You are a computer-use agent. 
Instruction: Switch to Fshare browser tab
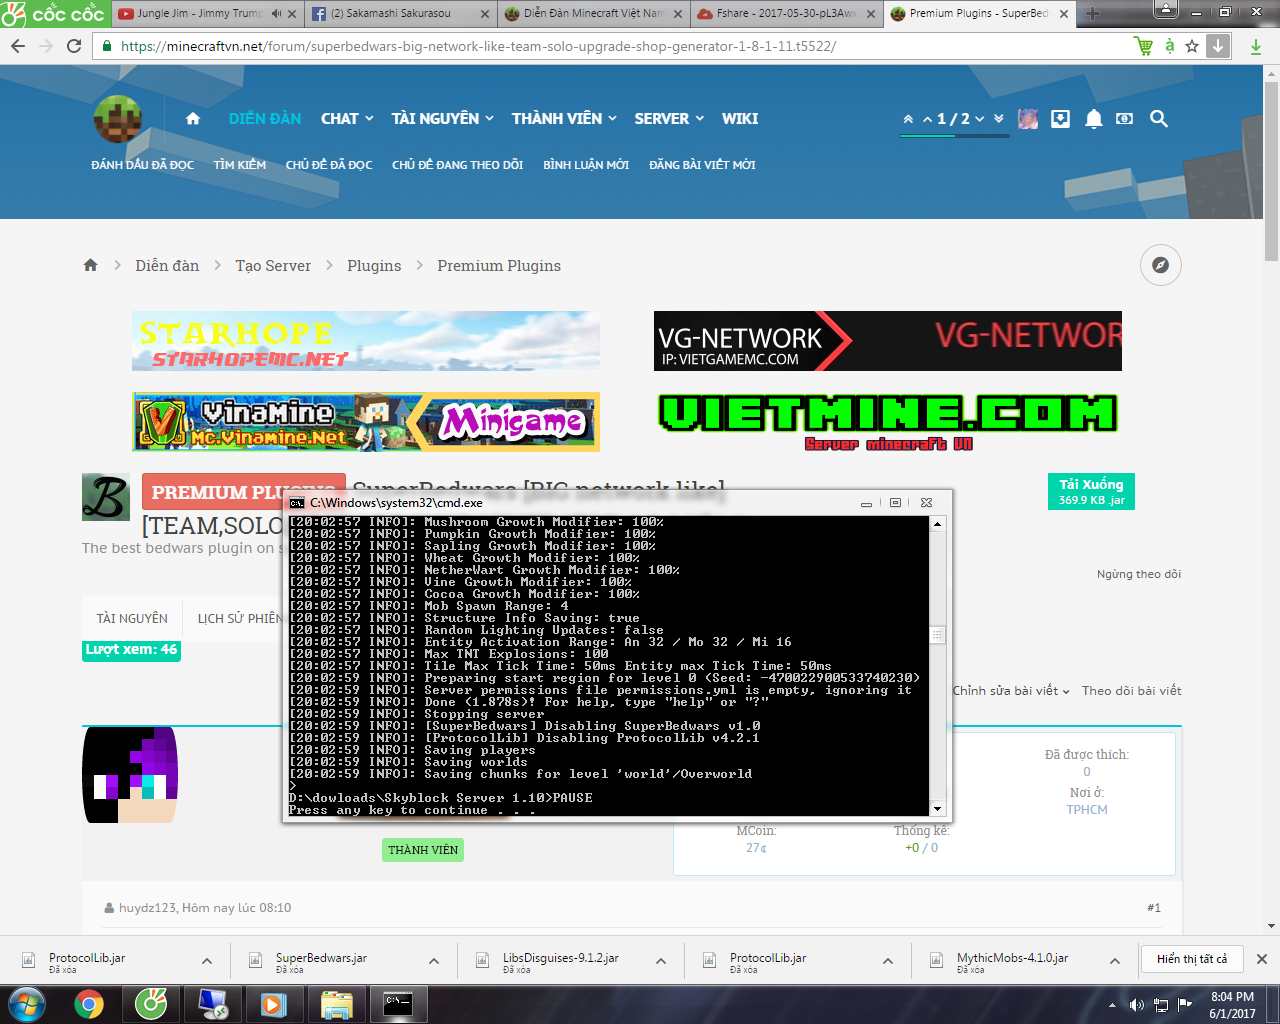click(786, 14)
